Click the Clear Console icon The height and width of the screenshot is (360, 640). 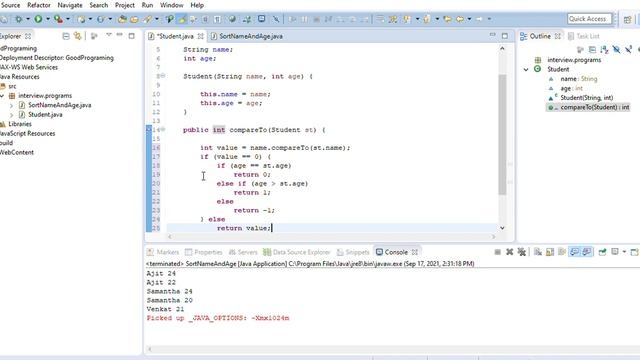point(538,252)
